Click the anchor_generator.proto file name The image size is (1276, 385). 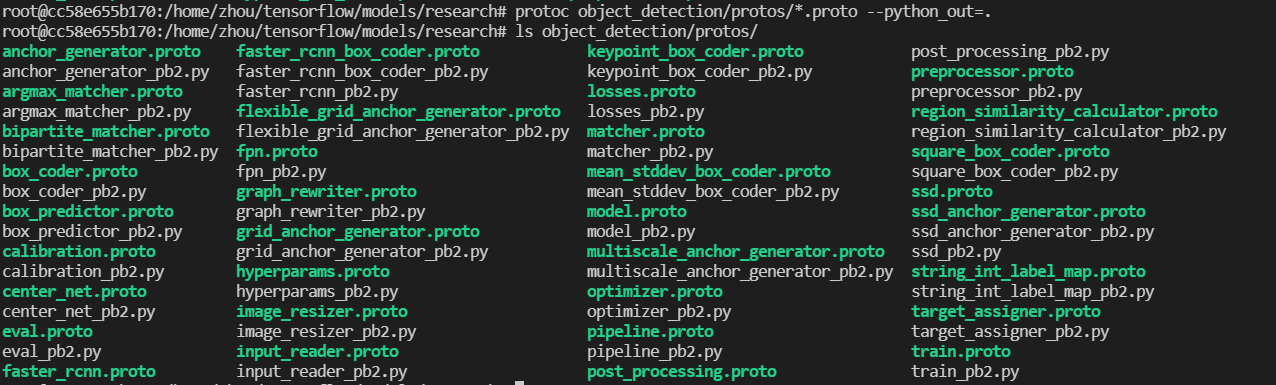point(101,51)
